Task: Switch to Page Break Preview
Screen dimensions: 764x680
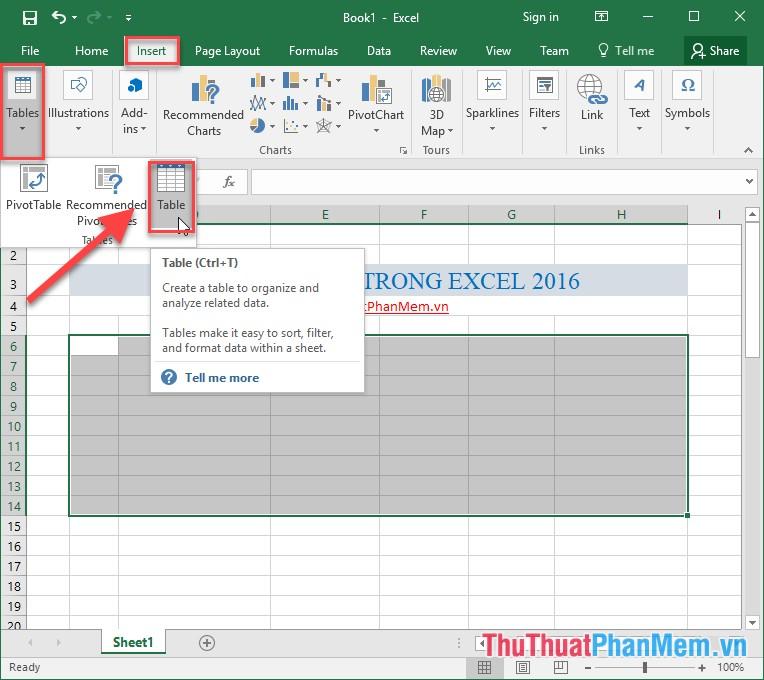Action: (x=561, y=667)
